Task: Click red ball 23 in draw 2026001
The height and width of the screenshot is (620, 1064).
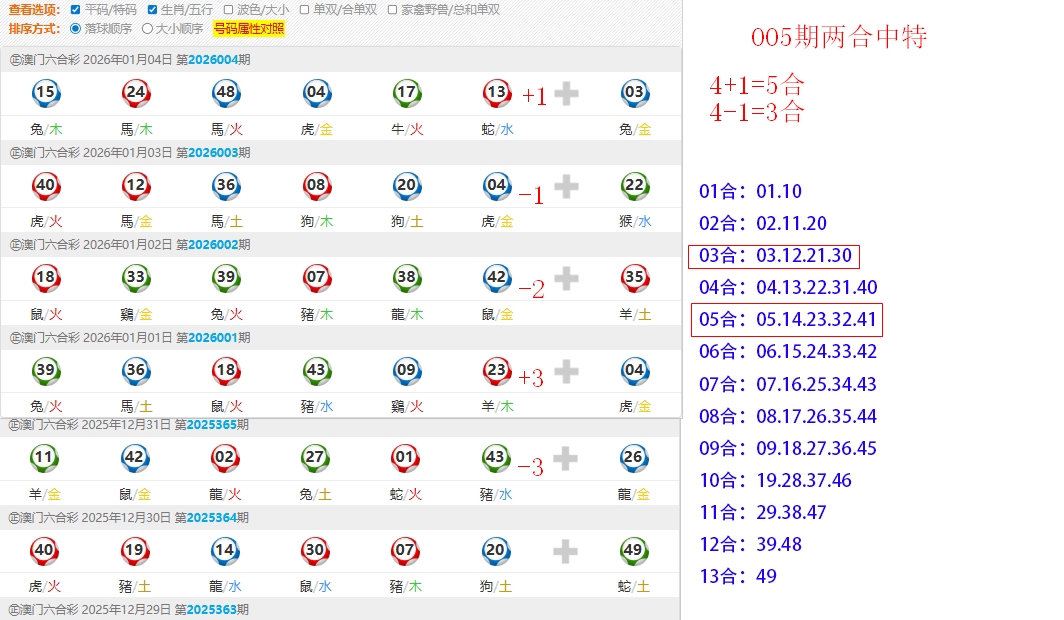Action: pyautogui.click(x=497, y=371)
